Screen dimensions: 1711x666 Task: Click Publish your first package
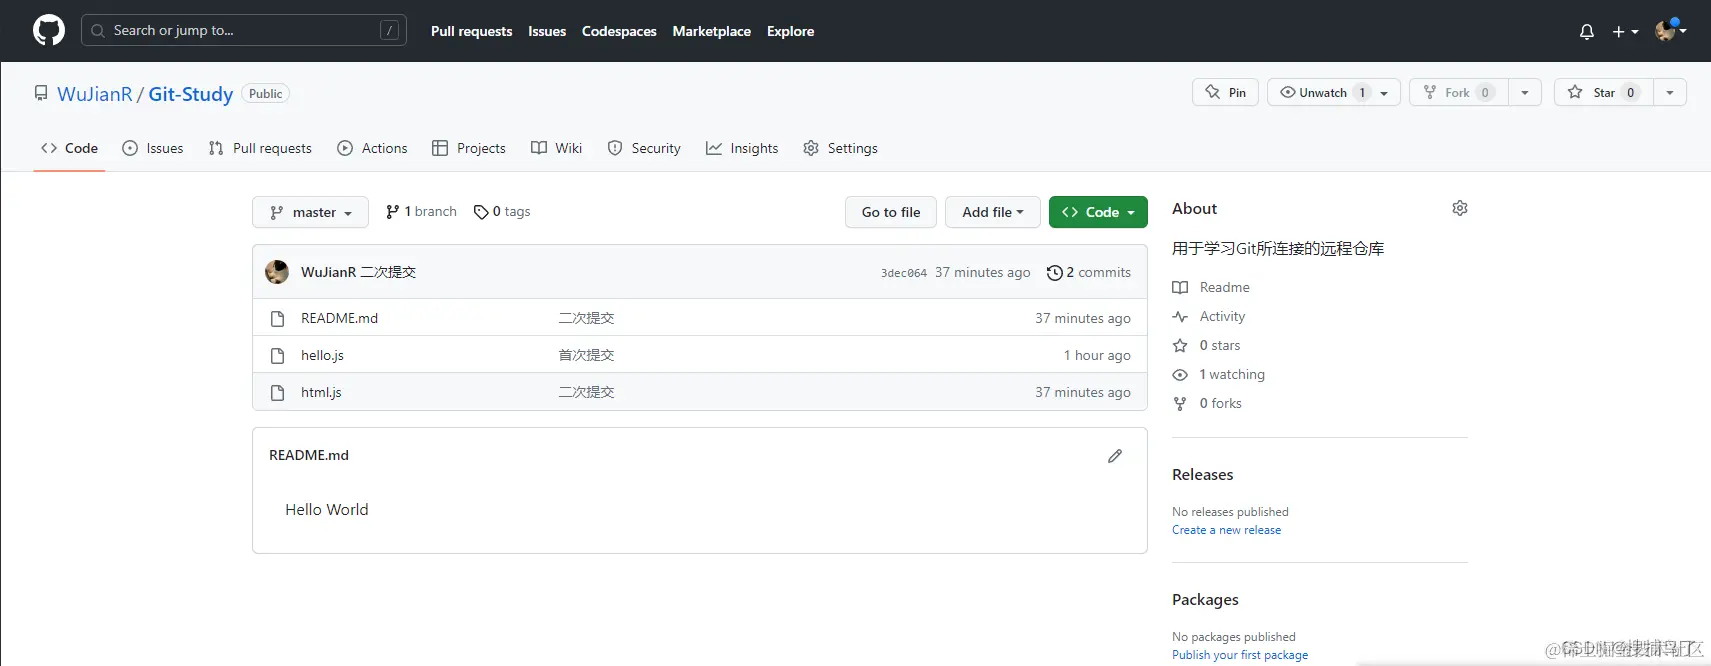[x=1240, y=655]
